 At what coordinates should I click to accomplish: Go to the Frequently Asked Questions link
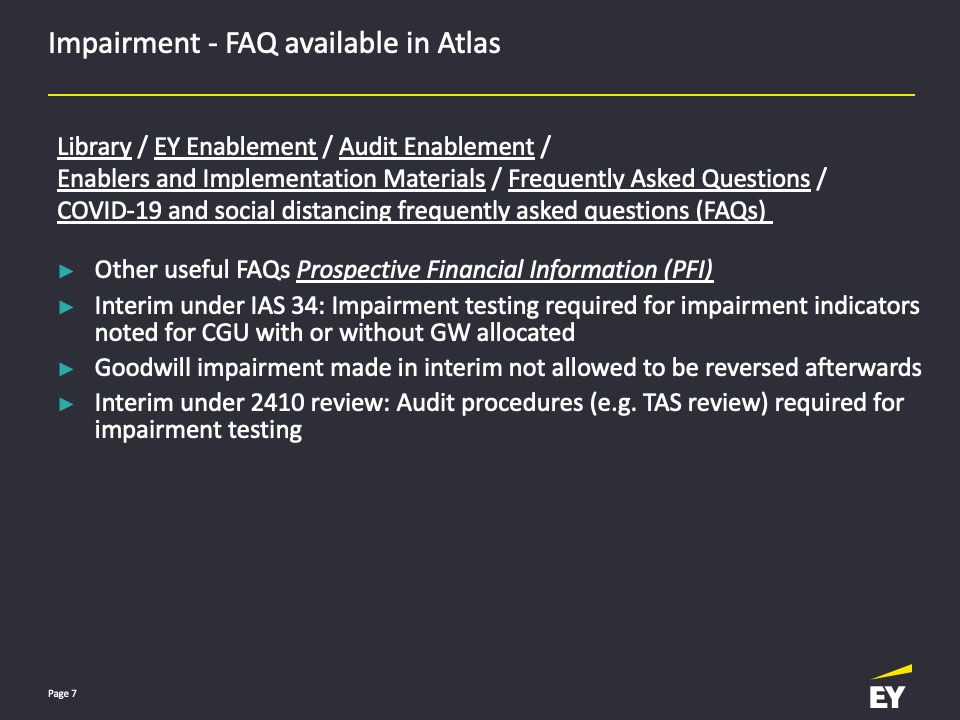coord(659,179)
